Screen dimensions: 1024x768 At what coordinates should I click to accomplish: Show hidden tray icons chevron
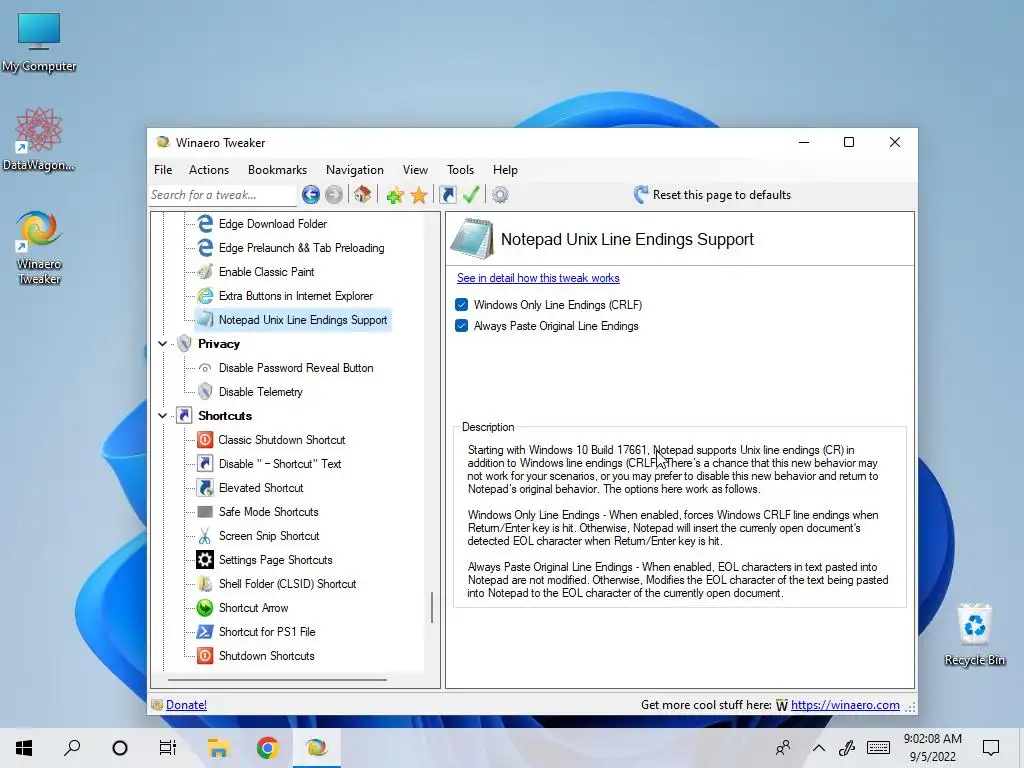coord(818,748)
